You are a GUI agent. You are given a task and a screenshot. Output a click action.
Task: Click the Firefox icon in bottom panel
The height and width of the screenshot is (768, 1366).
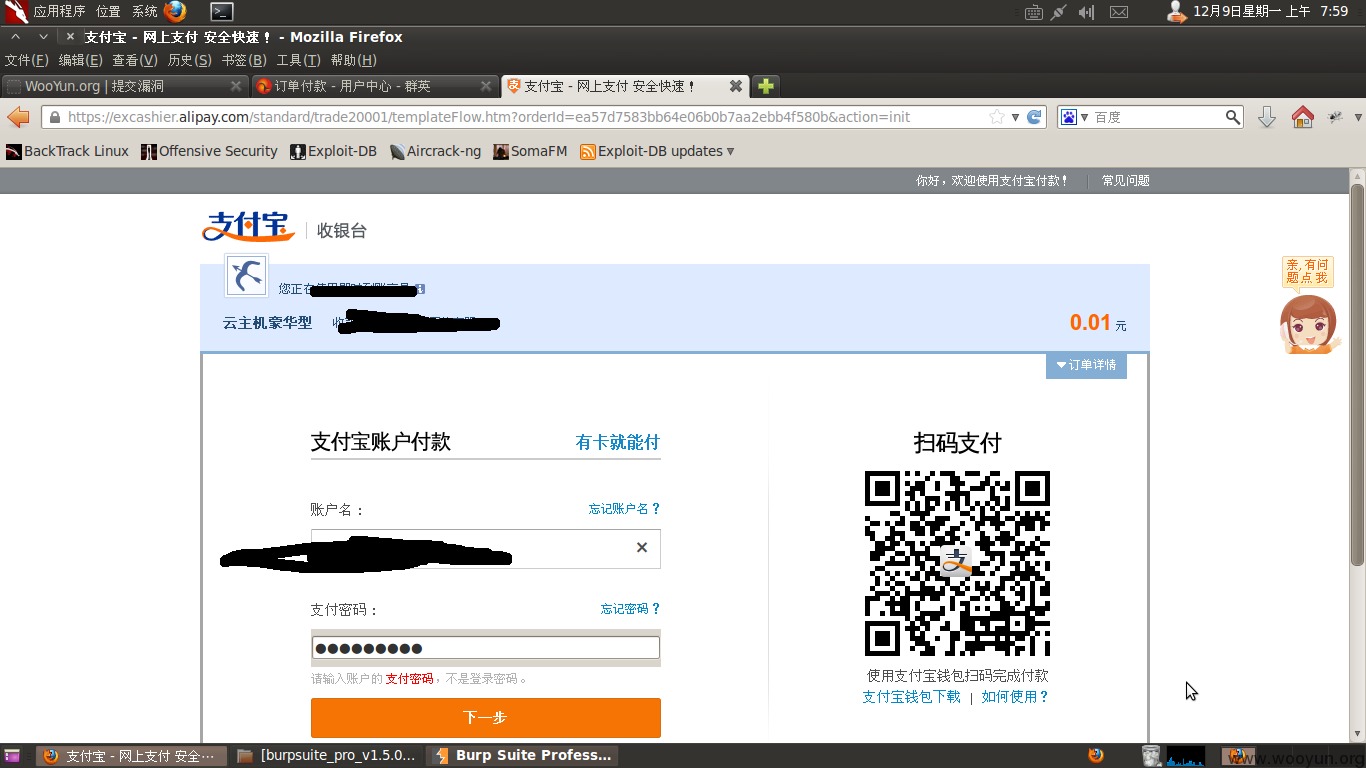coord(1096,755)
